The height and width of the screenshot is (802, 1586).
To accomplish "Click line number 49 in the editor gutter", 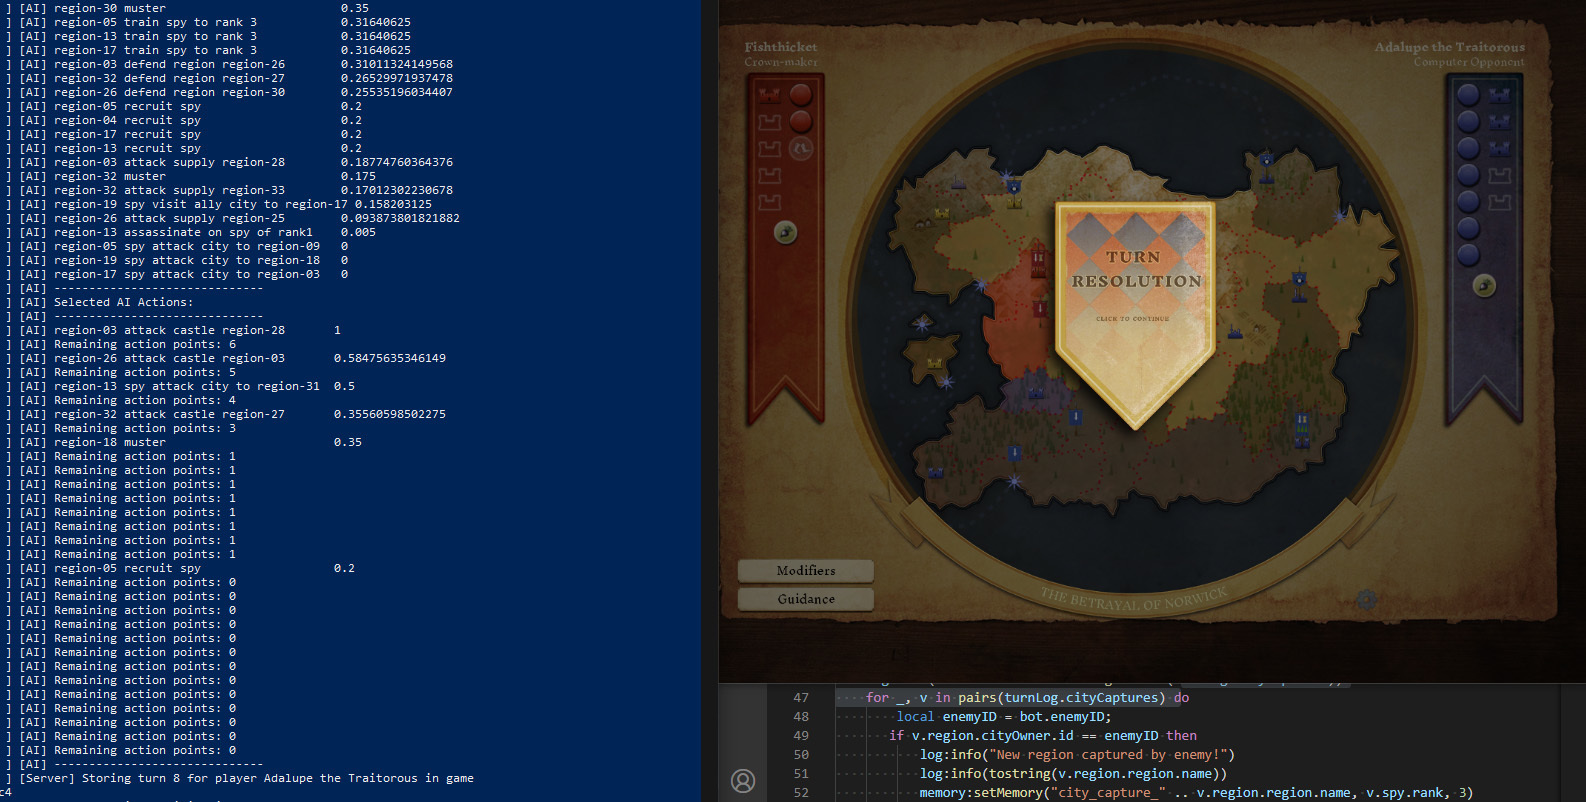I will (801, 735).
